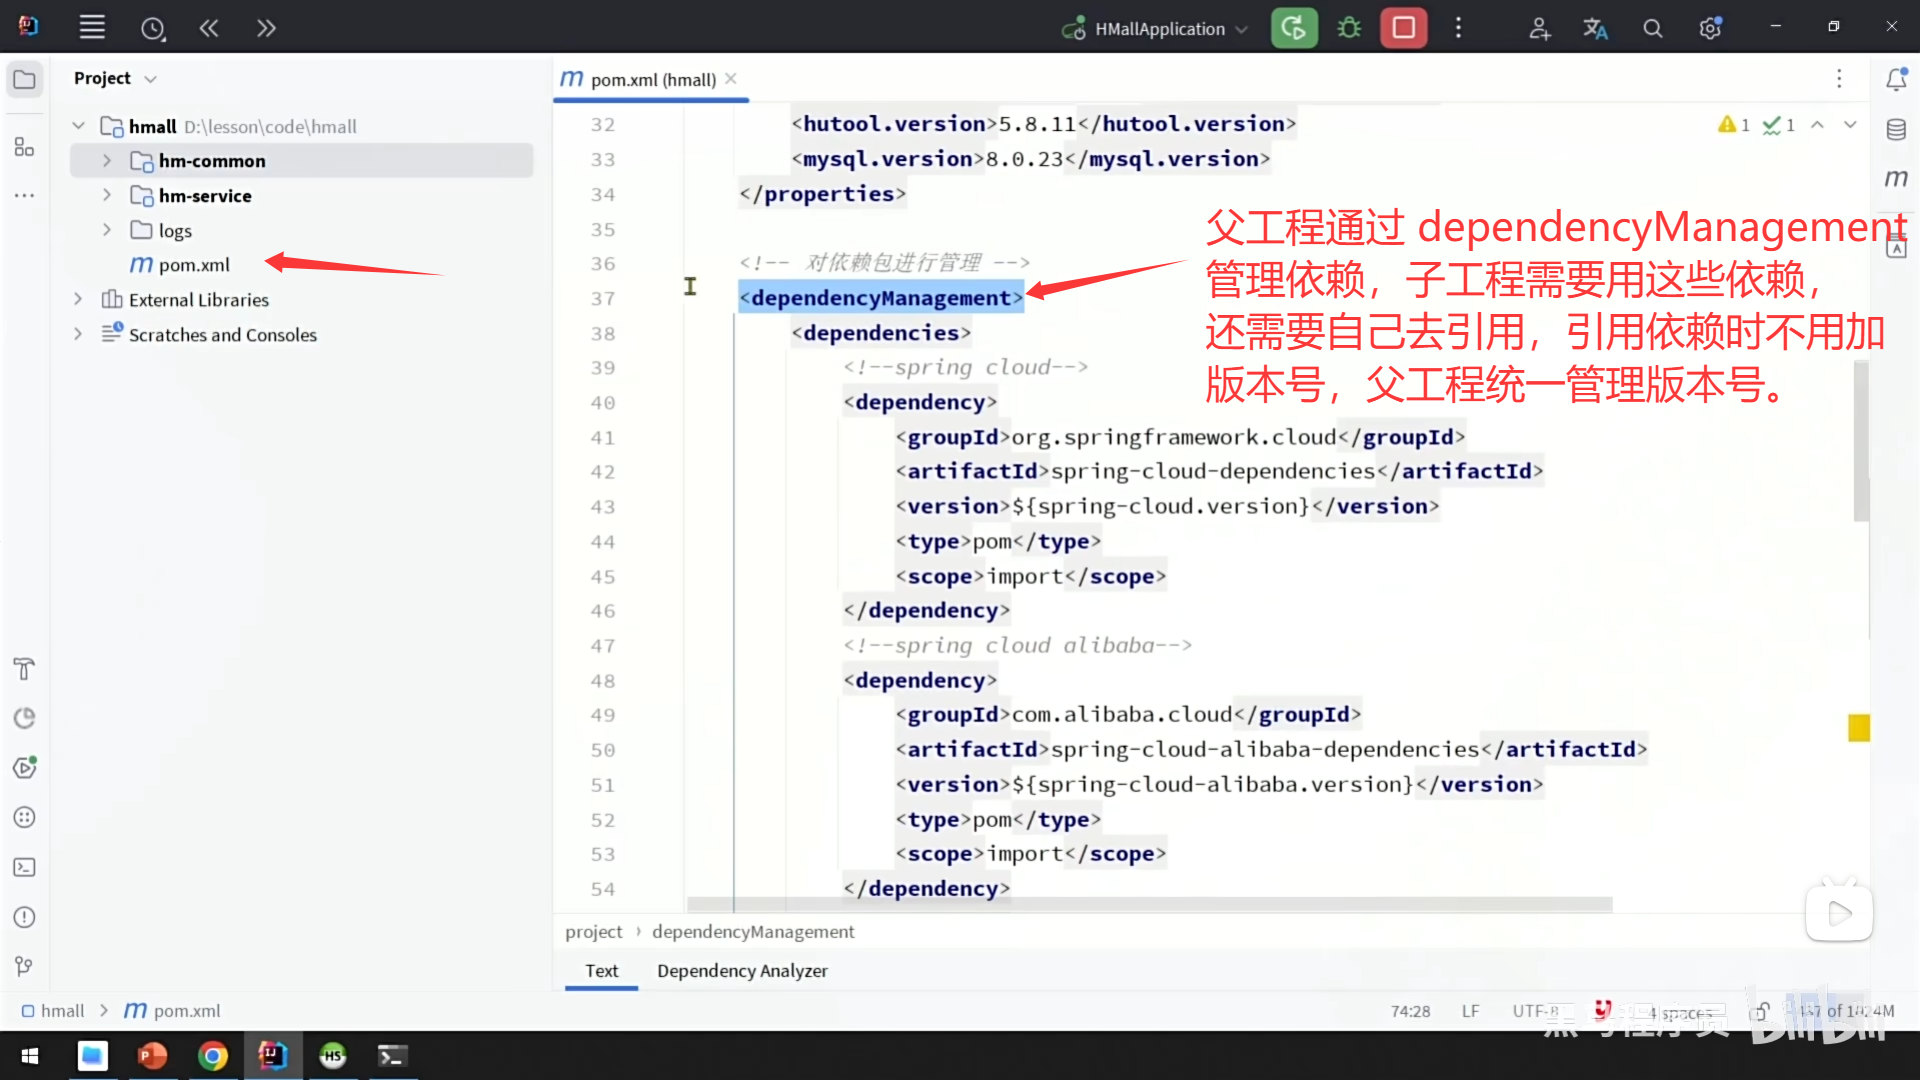Open the Maven tool window
Image resolution: width=1920 pixels, height=1080 pixels.
click(1896, 179)
